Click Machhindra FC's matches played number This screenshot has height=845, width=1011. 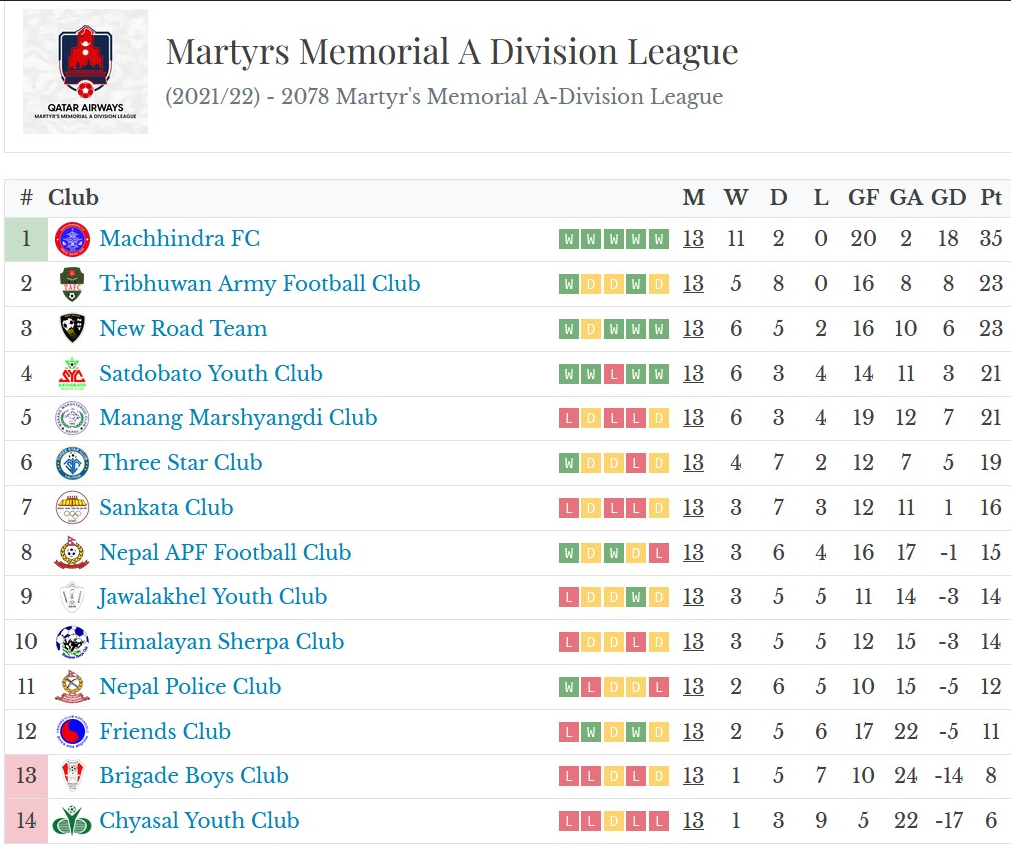[693, 239]
